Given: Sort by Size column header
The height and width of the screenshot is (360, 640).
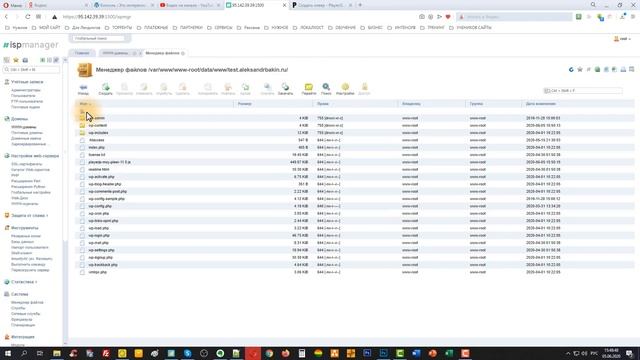Looking at the screenshot, I should 273,104.
